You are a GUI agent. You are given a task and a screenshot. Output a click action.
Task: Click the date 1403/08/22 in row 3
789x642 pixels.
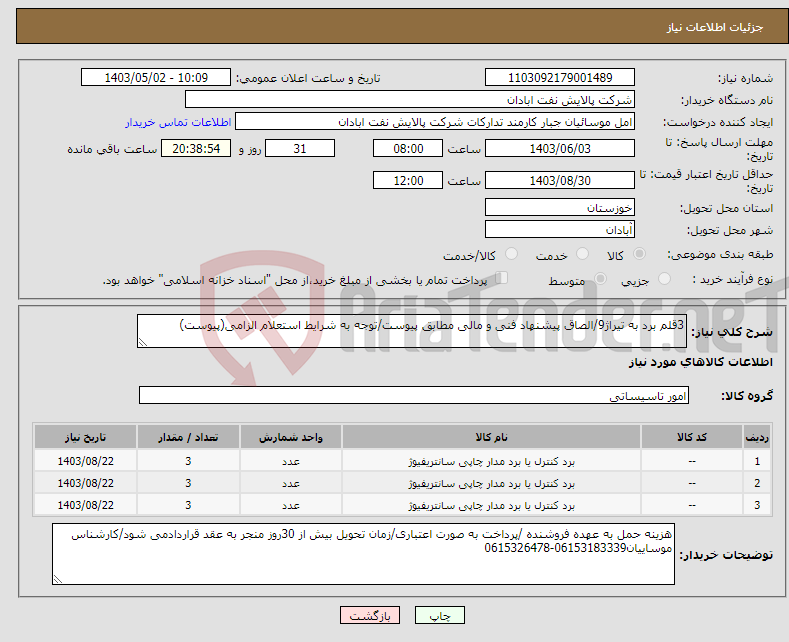point(86,505)
